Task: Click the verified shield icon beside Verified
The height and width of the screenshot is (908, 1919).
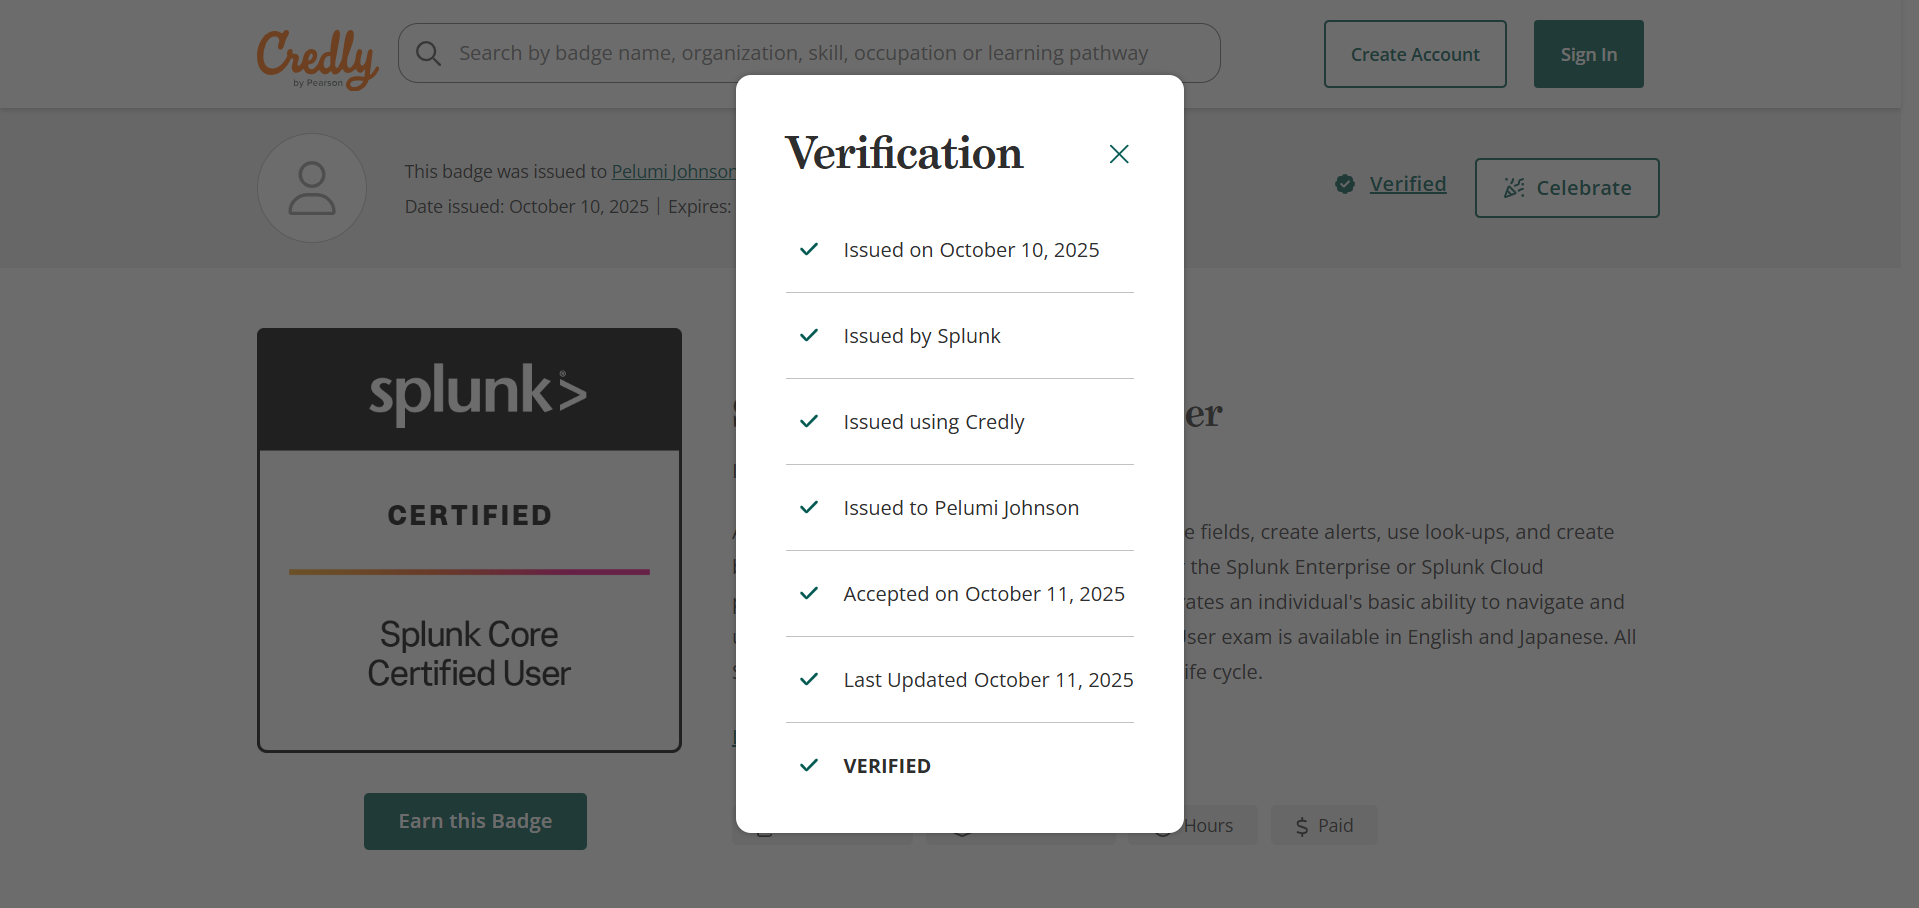Action: tap(1344, 184)
